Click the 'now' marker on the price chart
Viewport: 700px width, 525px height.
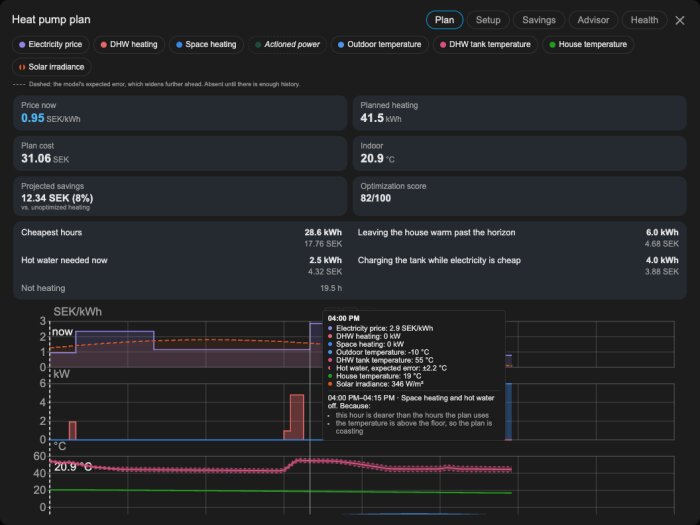click(62, 332)
